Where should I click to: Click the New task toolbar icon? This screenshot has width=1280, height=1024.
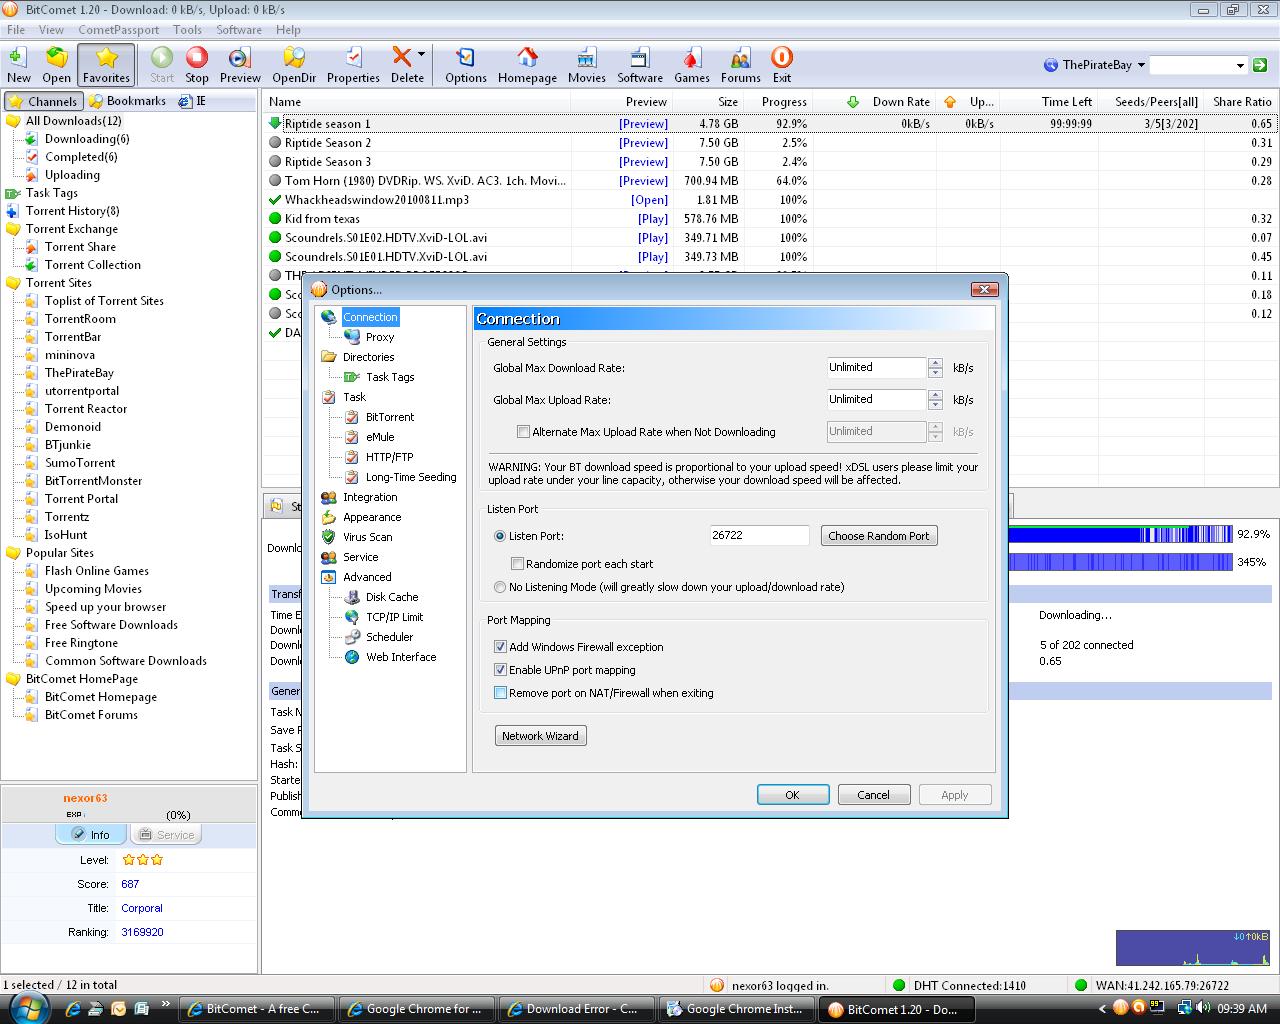coord(18,65)
